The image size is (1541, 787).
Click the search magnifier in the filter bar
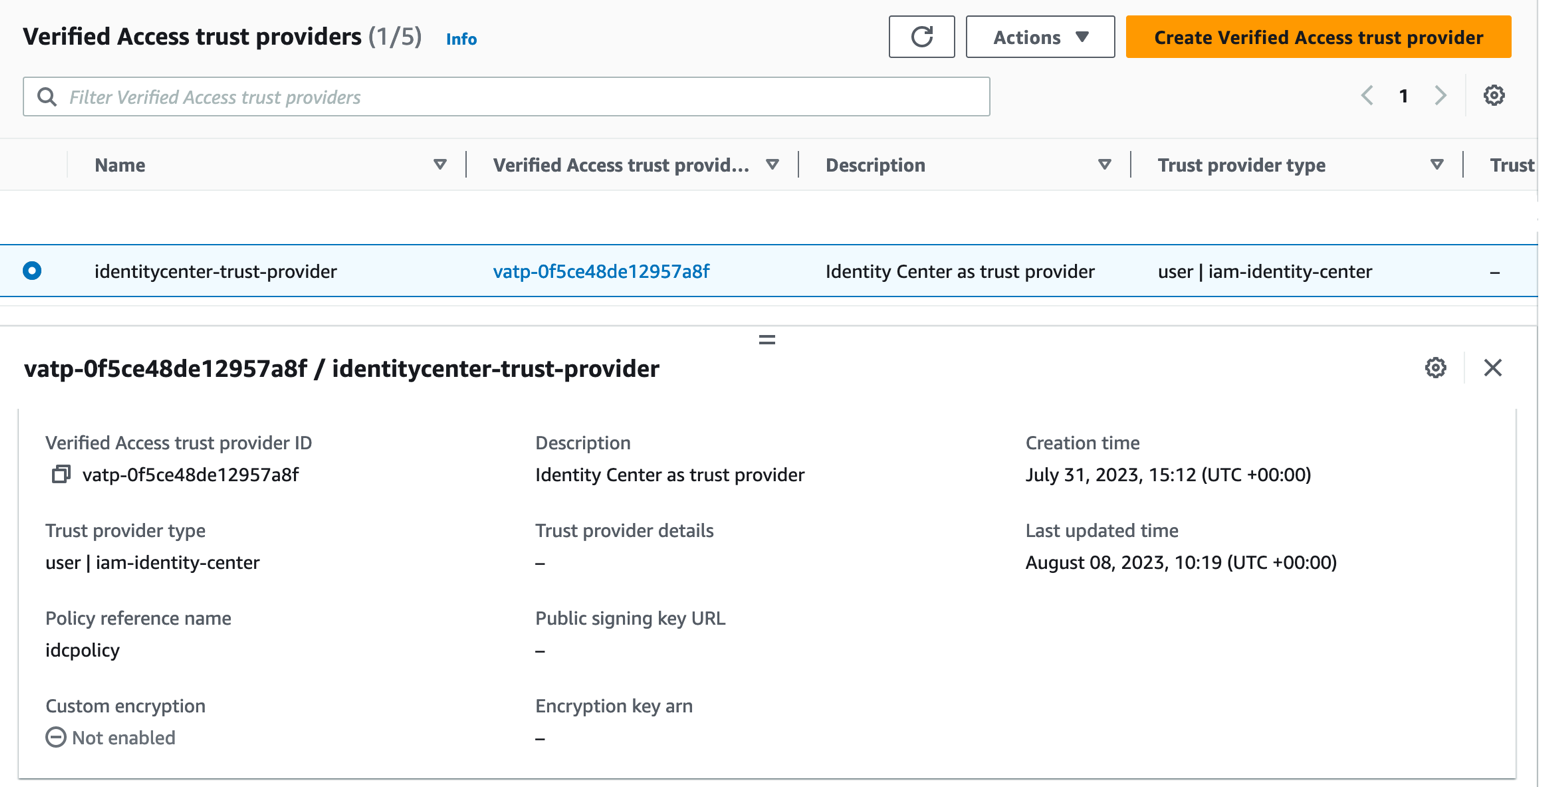point(46,96)
